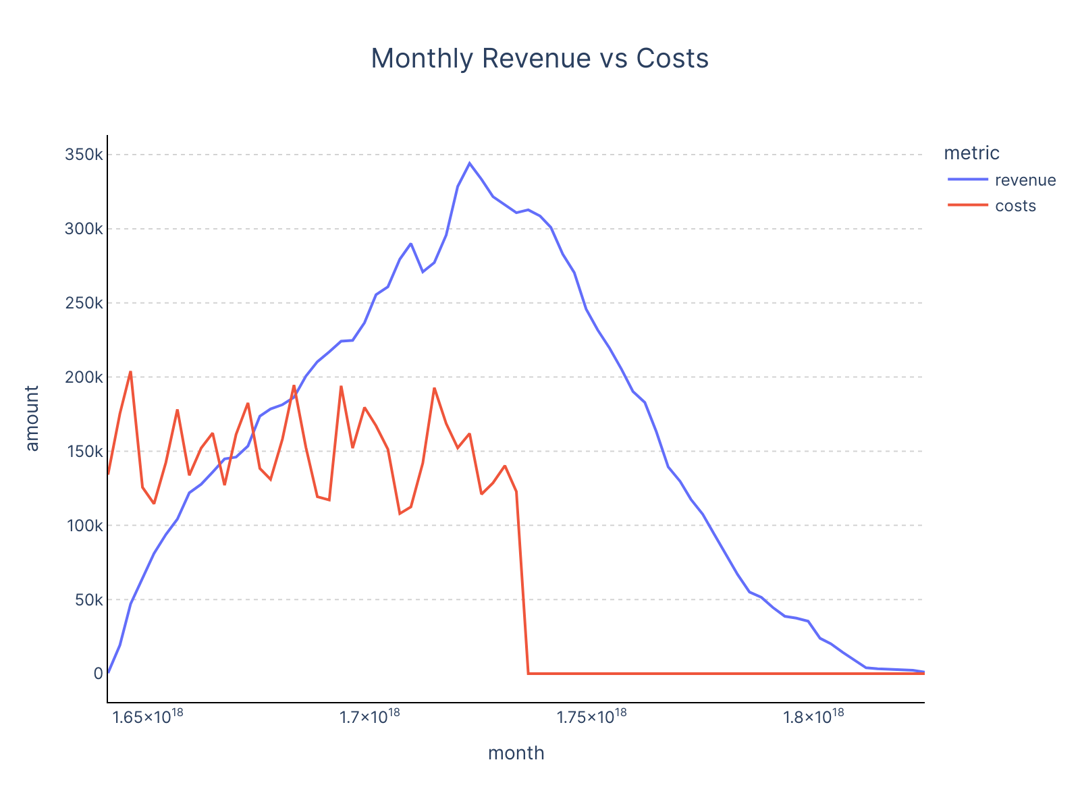Image resolution: width=1080 pixels, height=810 pixels.
Task: Click the blue revenue legend line swatch
Action: [x=968, y=181]
